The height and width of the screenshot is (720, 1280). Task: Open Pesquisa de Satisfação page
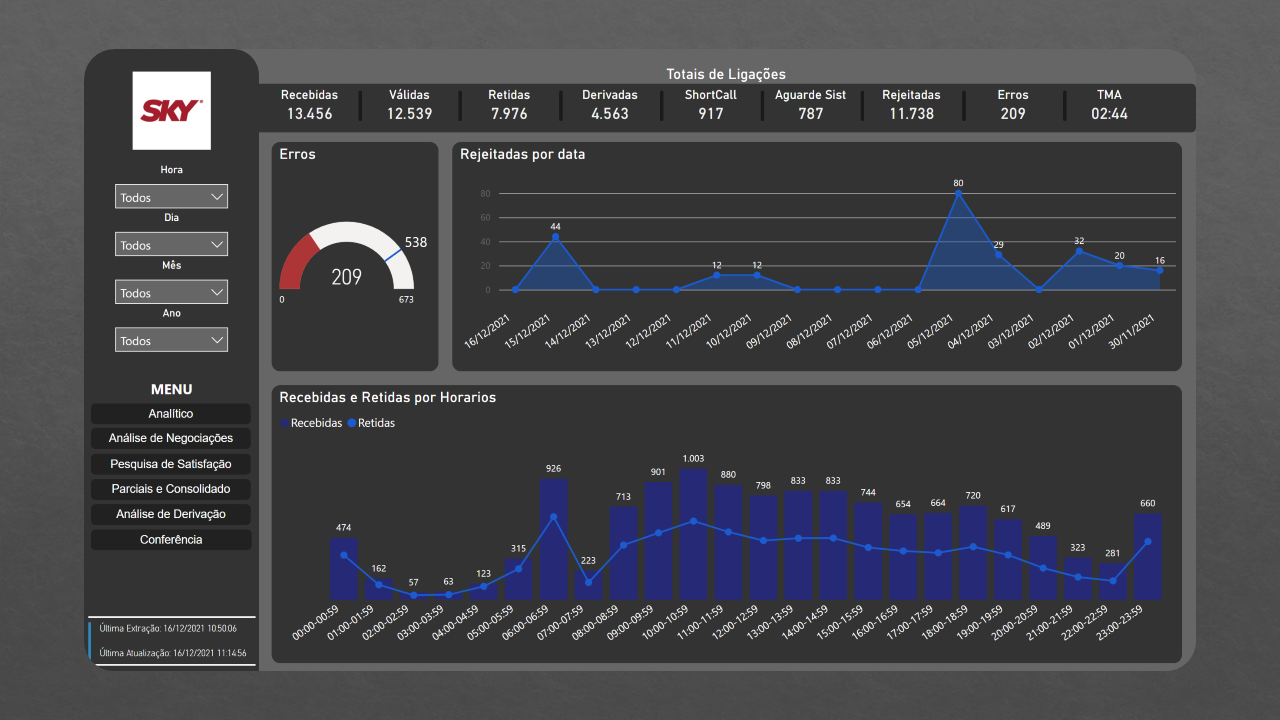click(171, 464)
